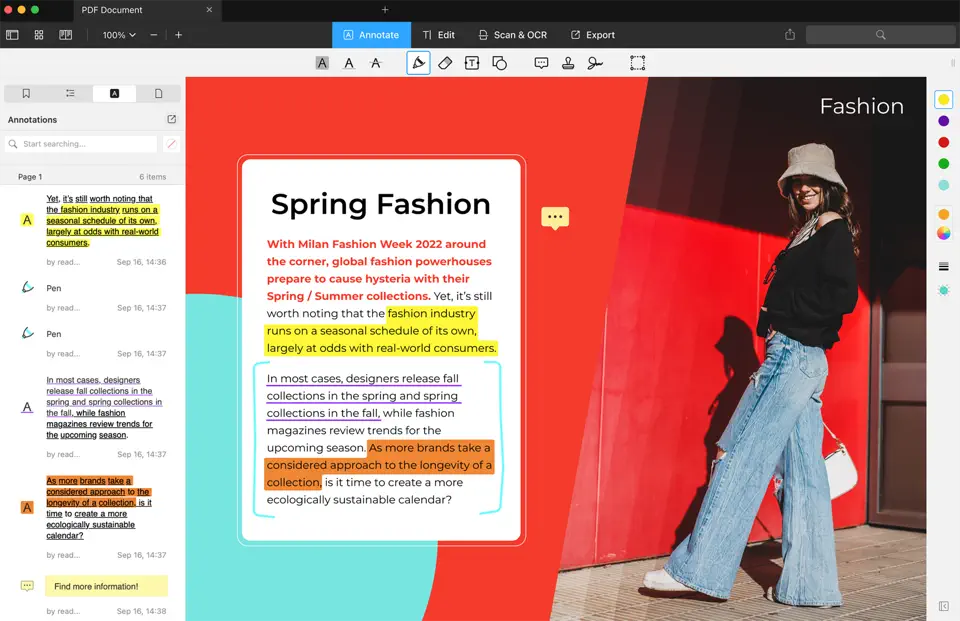960x621 pixels.
Task: Select the shapes tool
Action: click(x=499, y=63)
